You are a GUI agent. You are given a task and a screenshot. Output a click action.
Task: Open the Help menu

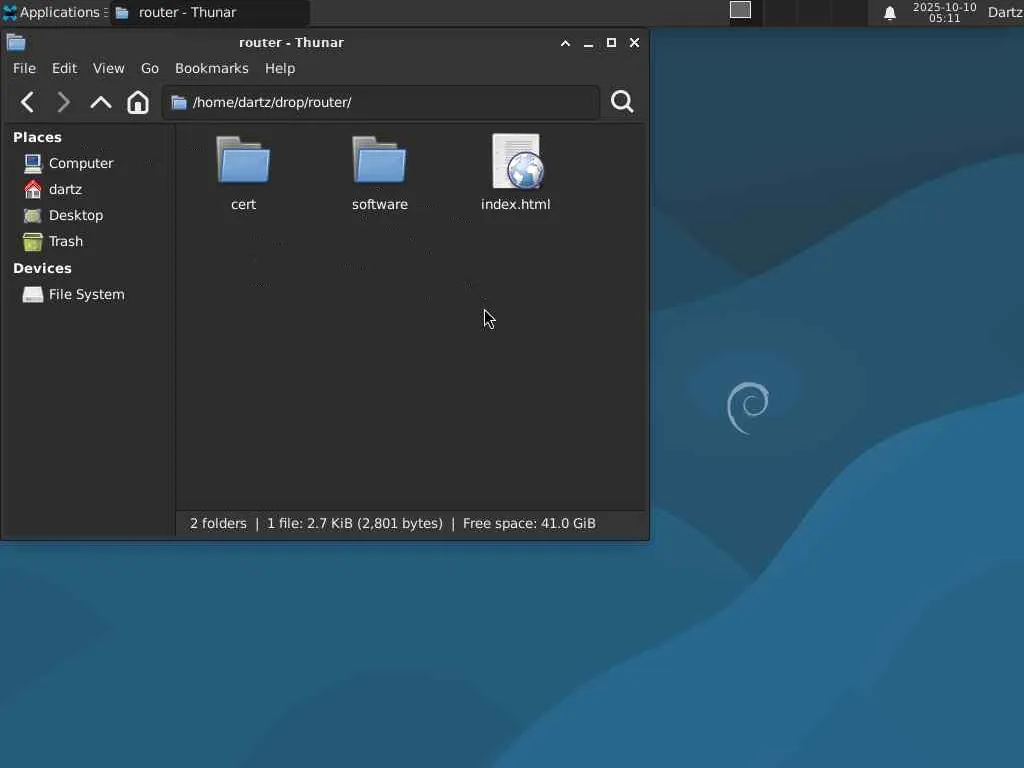tap(280, 69)
